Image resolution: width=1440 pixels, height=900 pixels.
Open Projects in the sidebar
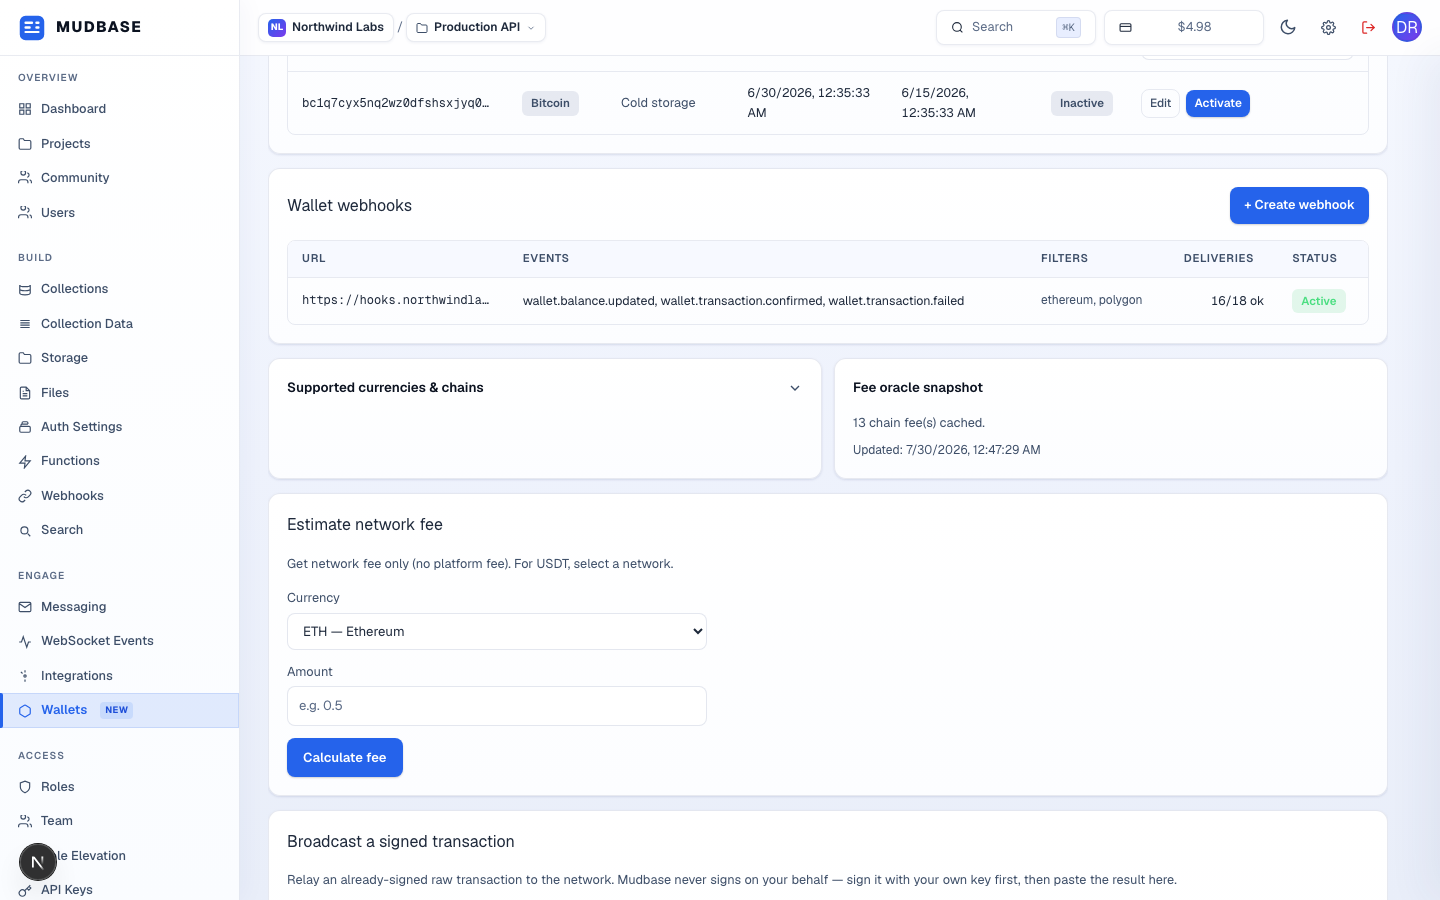(x=120, y=144)
